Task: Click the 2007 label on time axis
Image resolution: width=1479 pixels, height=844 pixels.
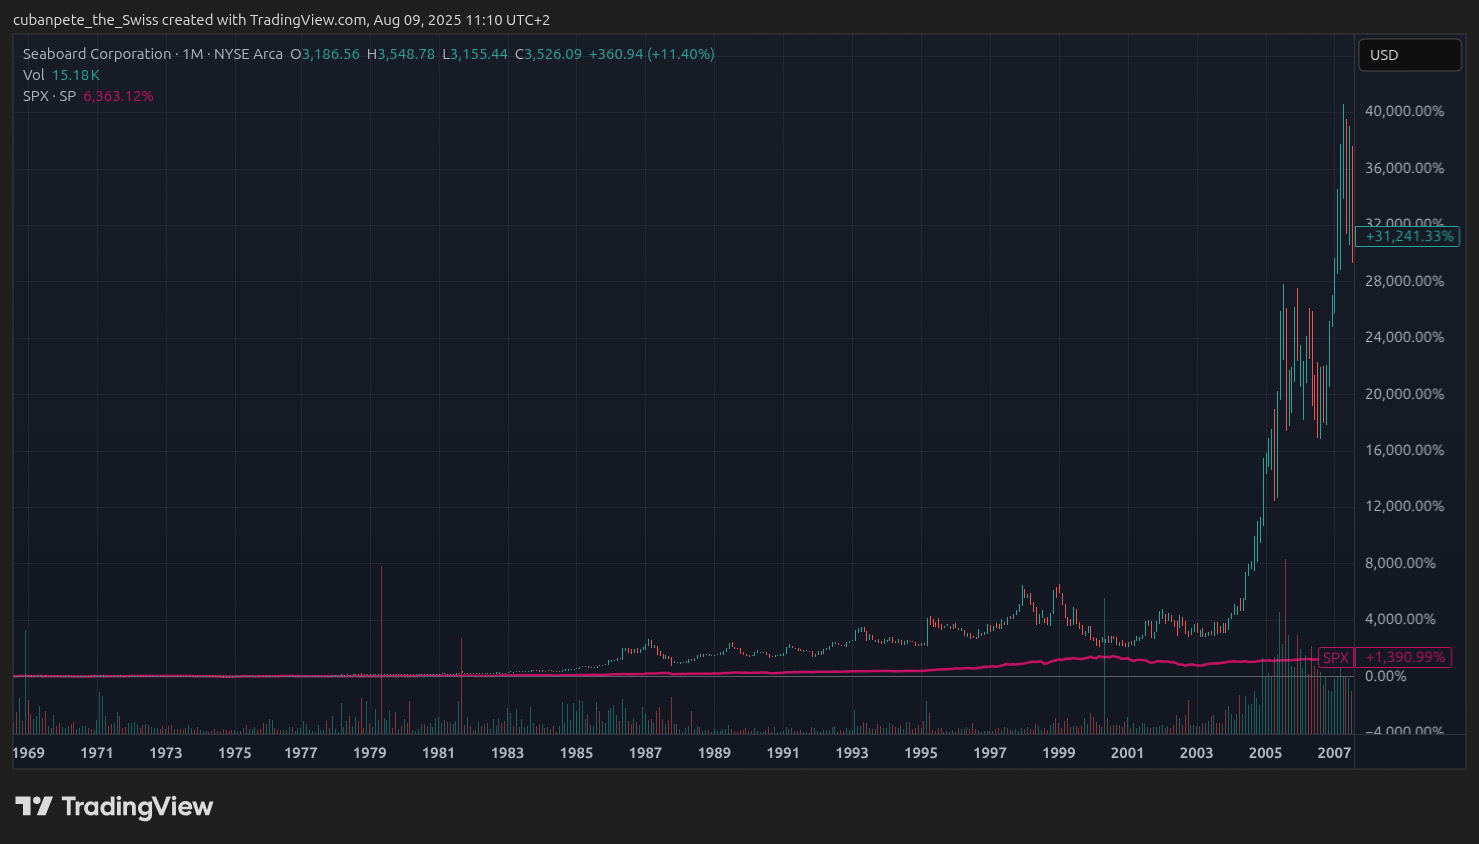Action: pos(1334,753)
